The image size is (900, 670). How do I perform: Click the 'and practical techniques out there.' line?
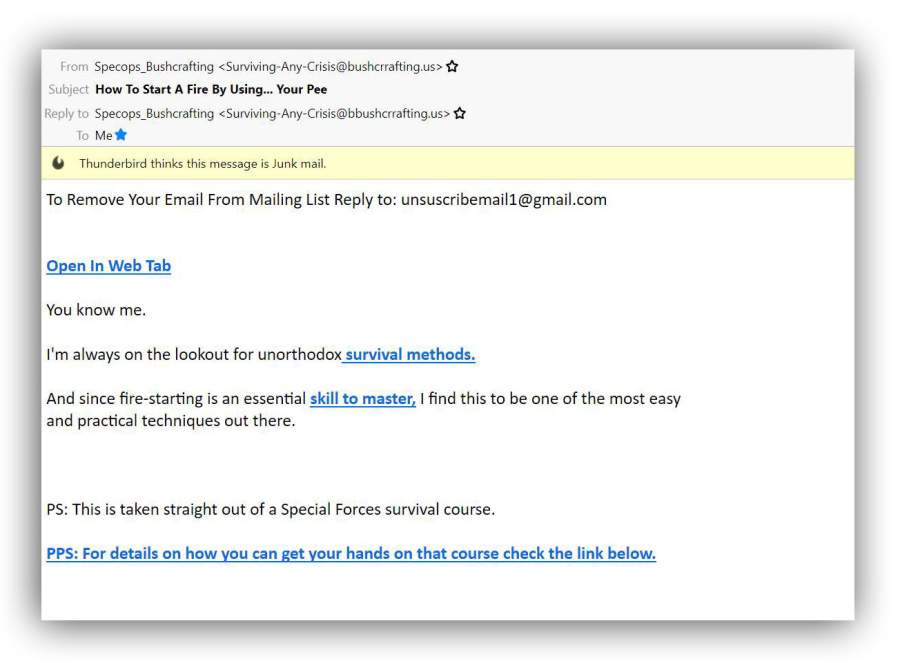click(170, 421)
